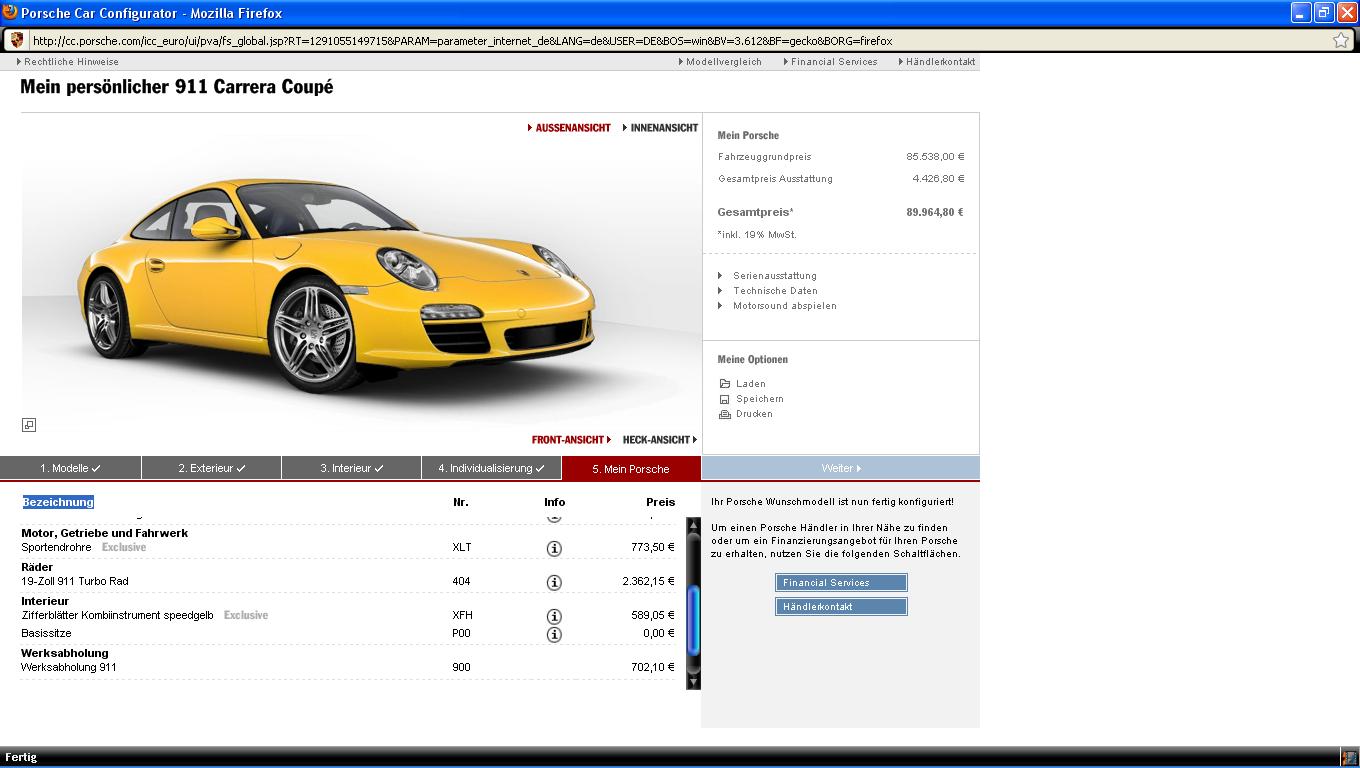Click 19-Zoll 911 Turbo Rad entry
This screenshot has height=768, width=1360.
75,581
